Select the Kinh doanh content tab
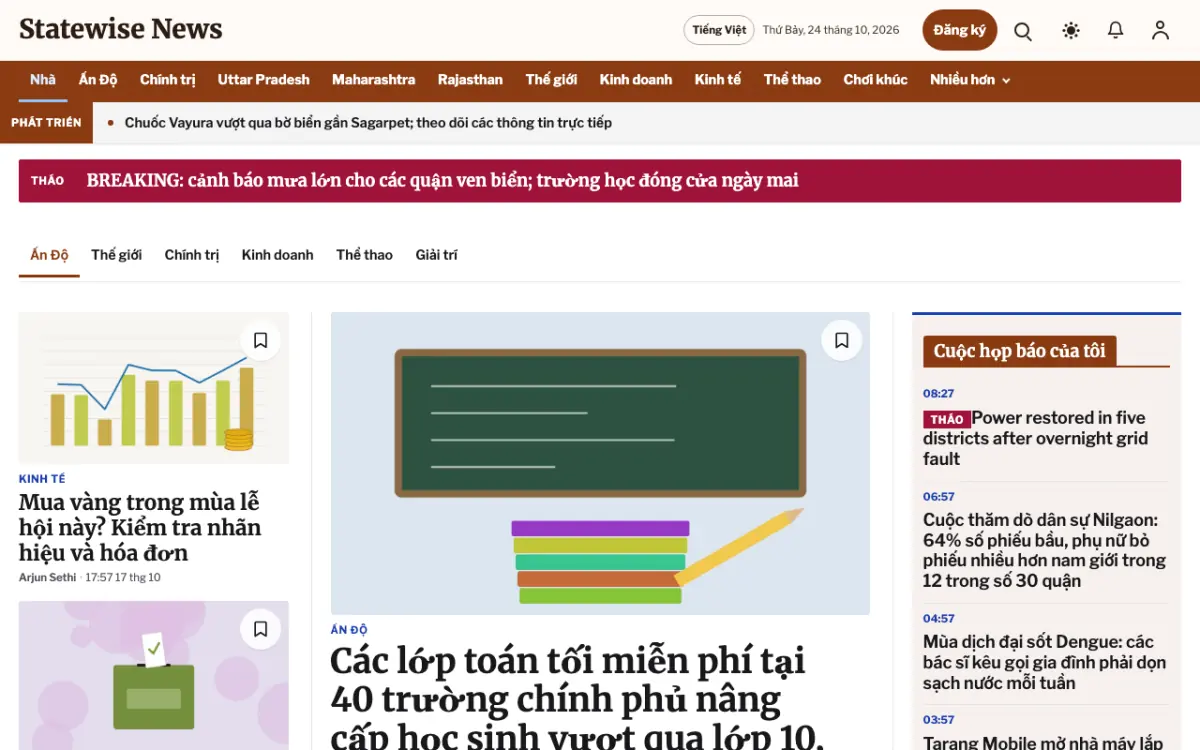 [278, 255]
